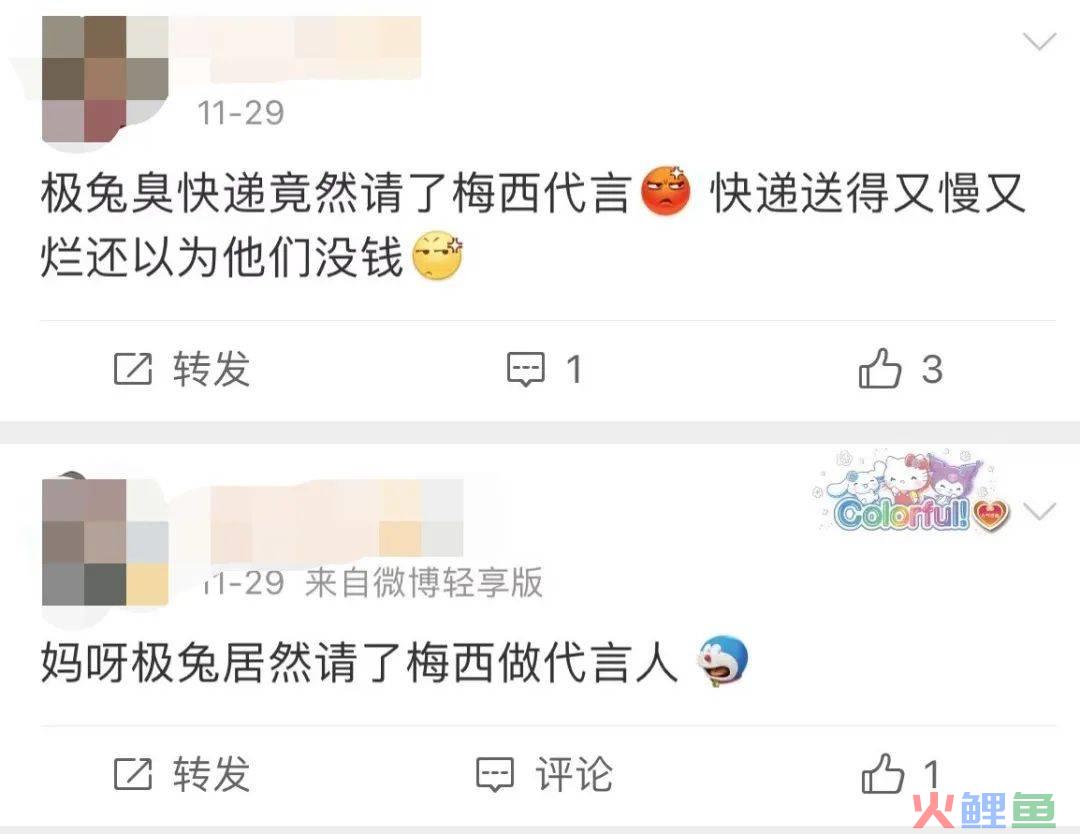The image size is (1080, 834).
Task: Like the first post with thumbs-up icon
Action: pyautogui.click(x=880, y=368)
